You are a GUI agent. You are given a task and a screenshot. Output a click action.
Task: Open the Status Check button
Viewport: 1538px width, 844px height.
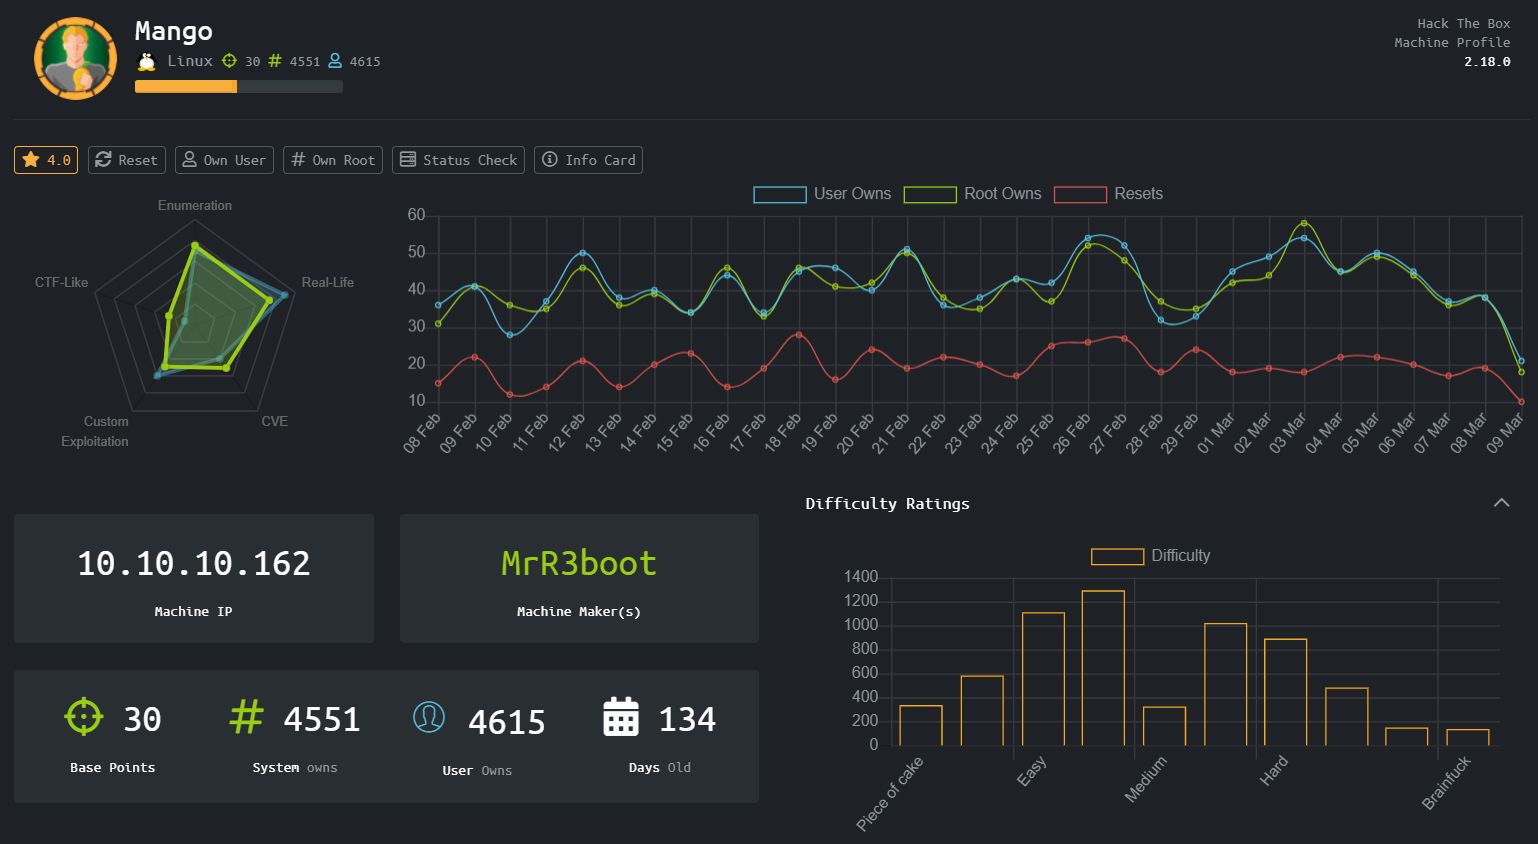458,160
